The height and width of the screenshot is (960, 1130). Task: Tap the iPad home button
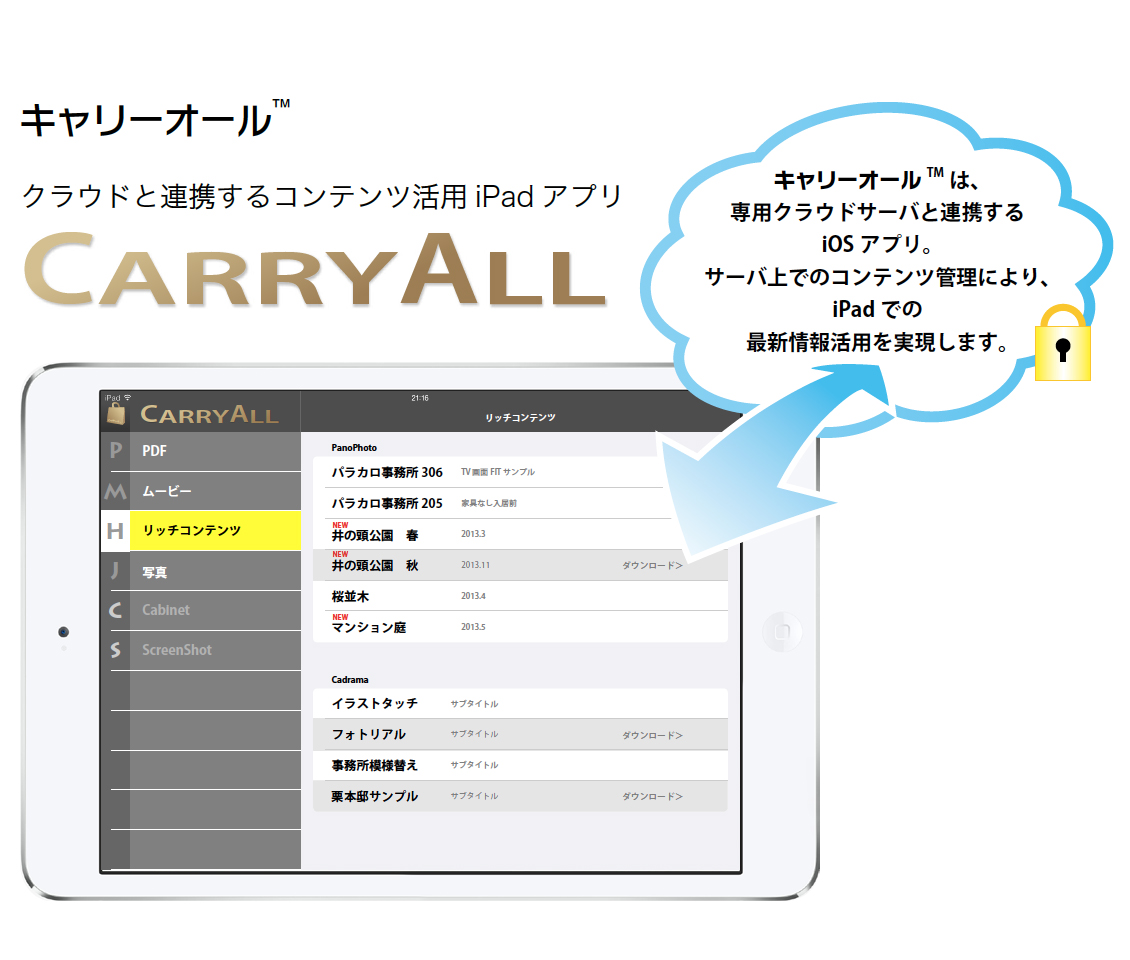(782, 632)
